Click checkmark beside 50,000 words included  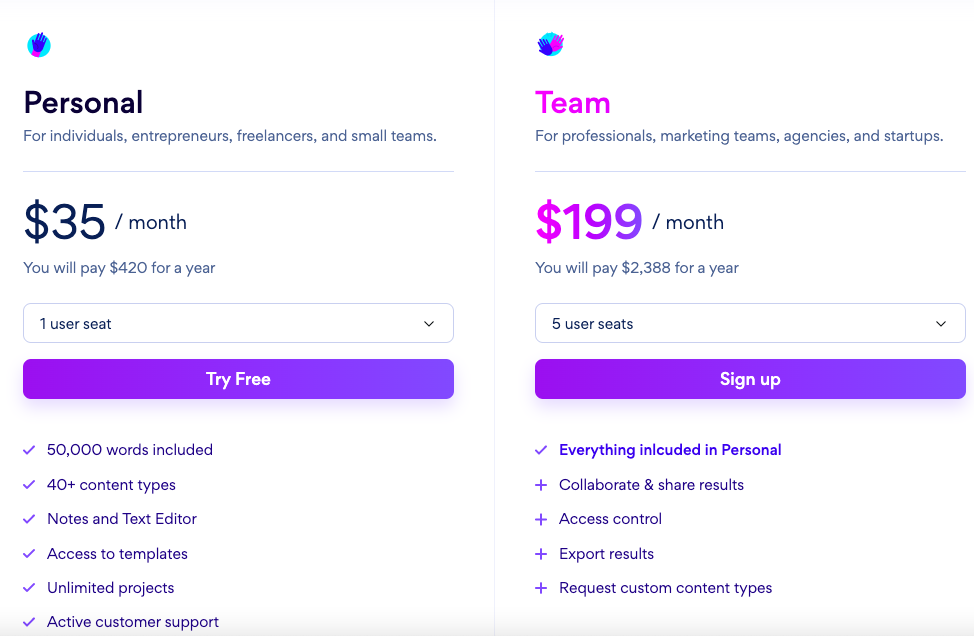coord(29,450)
